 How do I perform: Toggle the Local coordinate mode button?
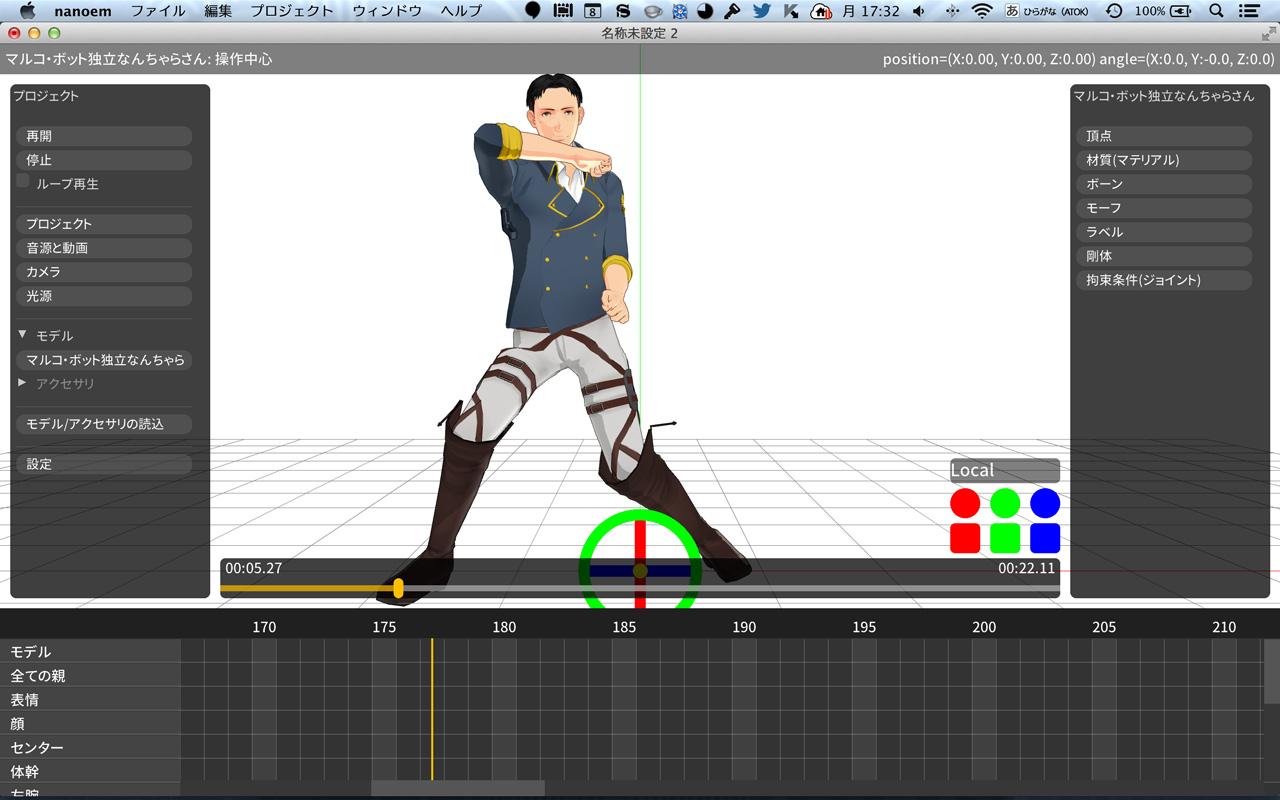(1003, 470)
